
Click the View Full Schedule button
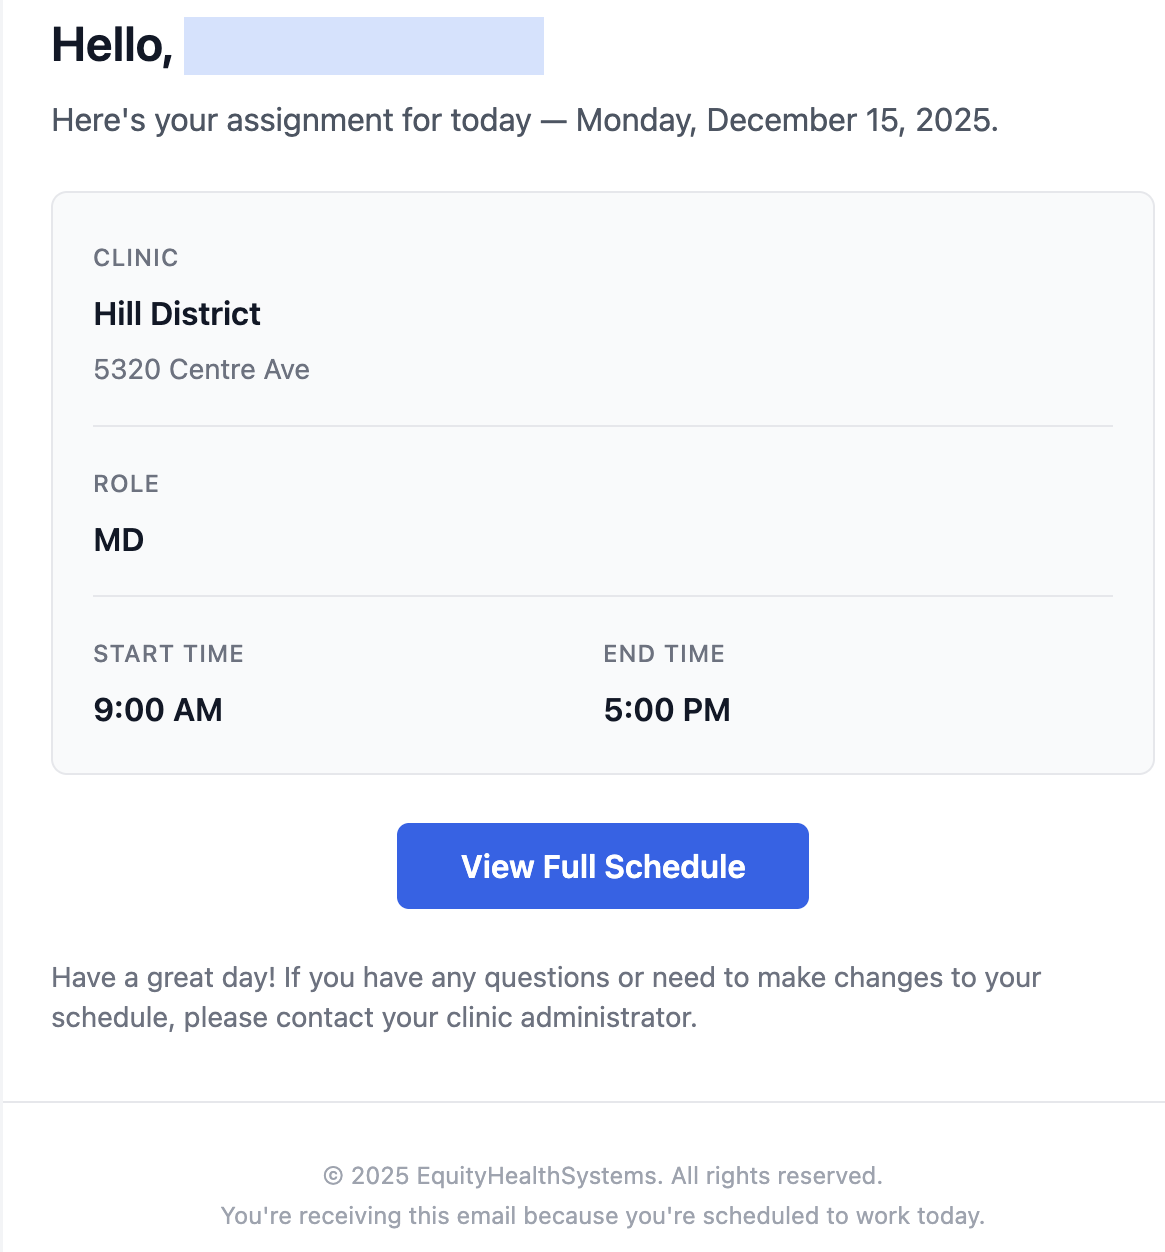pos(602,866)
